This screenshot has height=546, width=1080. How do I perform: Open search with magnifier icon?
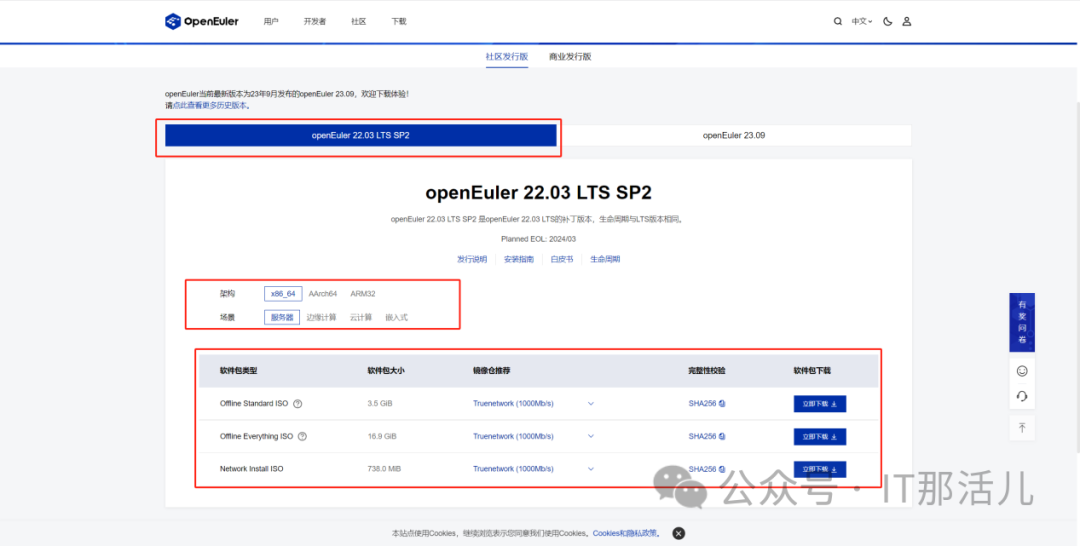pyautogui.click(x=838, y=21)
